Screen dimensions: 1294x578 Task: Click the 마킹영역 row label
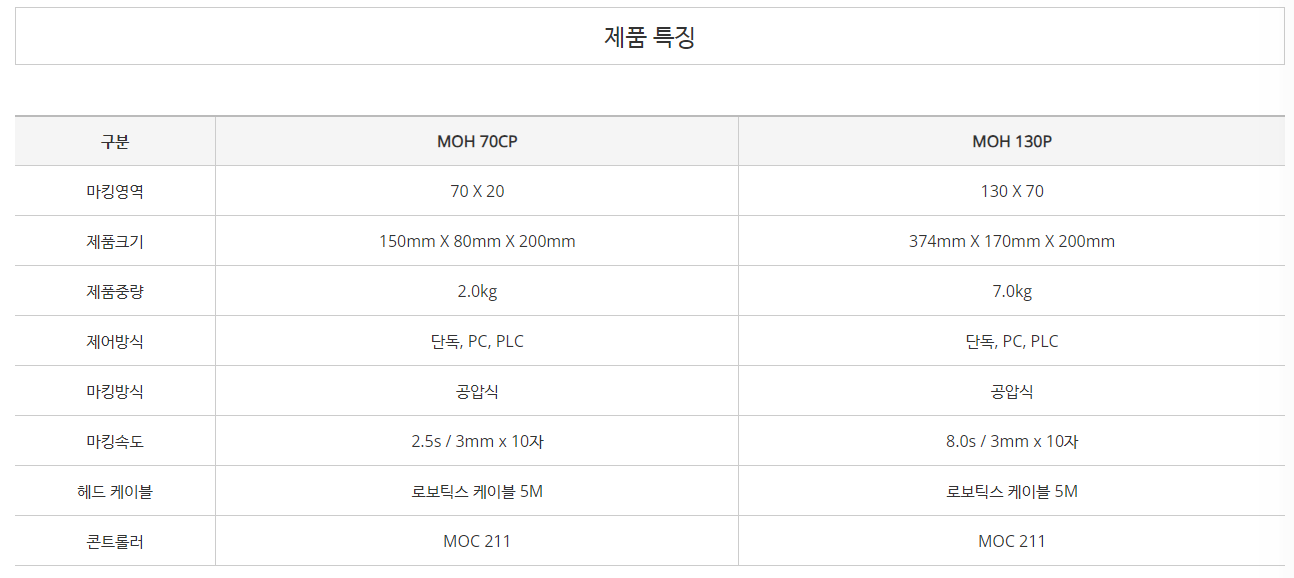pos(115,192)
